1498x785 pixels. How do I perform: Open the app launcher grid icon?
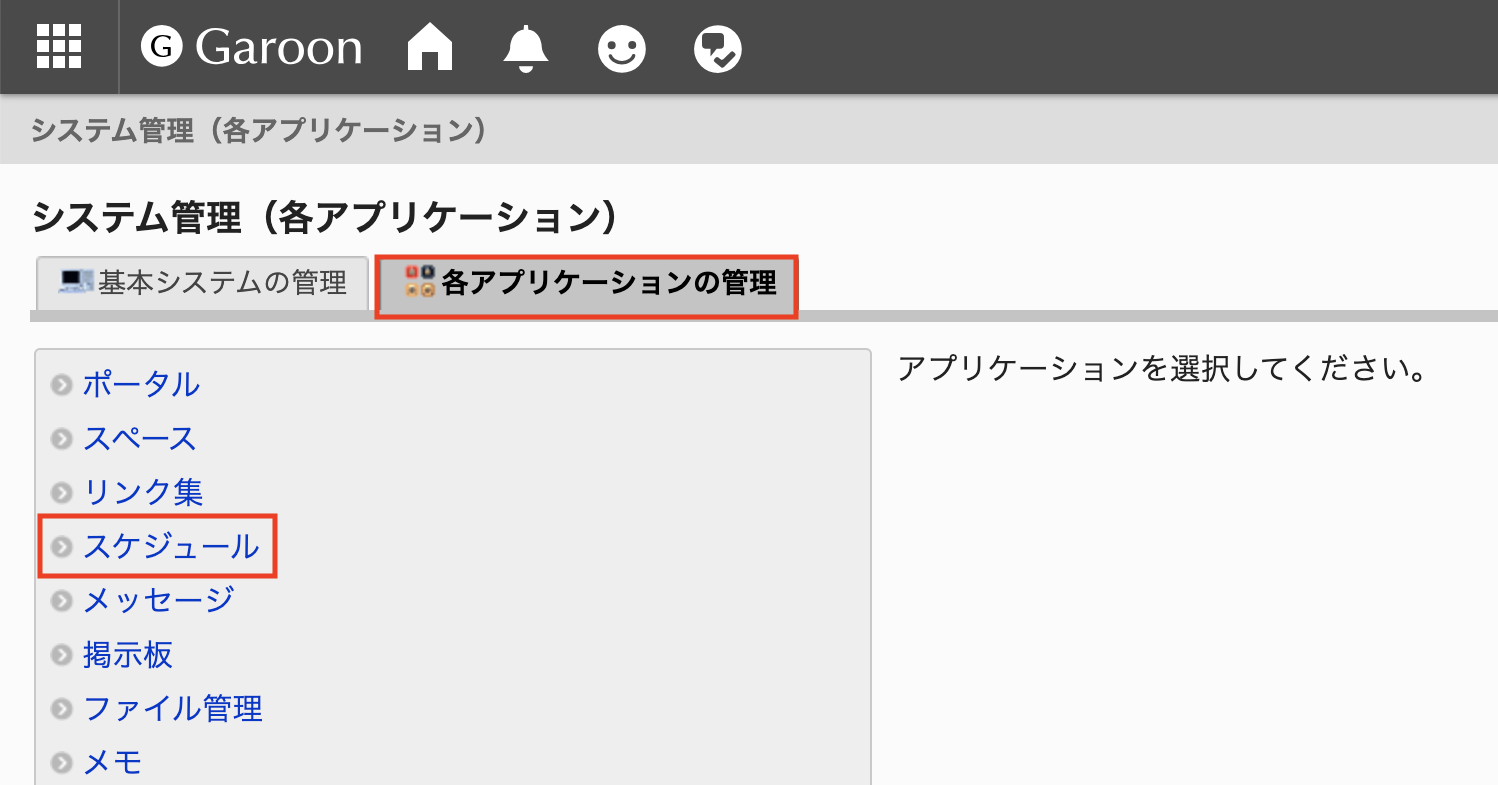pos(59,46)
